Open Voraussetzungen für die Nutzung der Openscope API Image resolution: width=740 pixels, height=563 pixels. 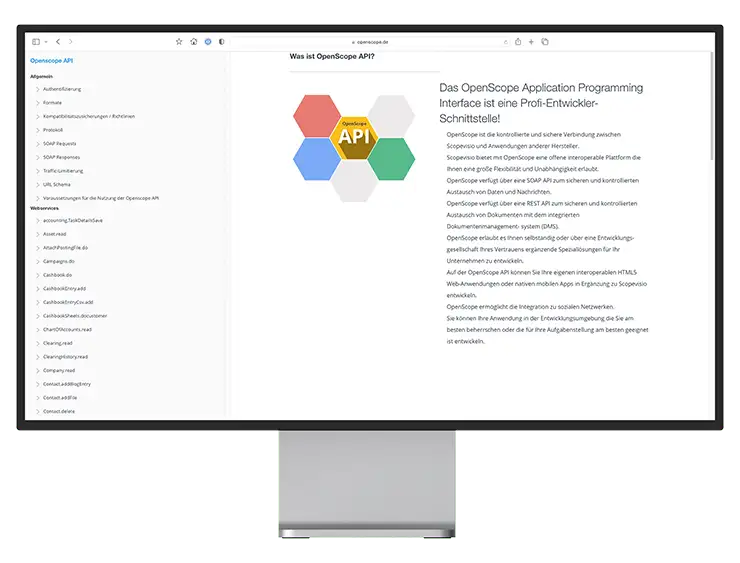(101, 198)
